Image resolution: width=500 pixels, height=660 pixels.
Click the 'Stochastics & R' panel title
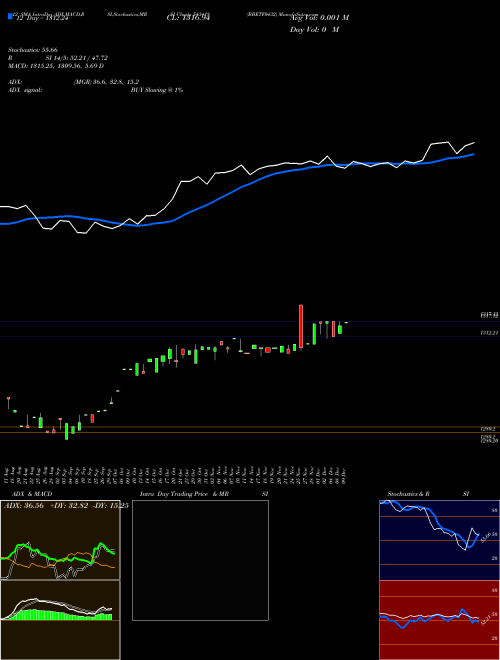409,494
